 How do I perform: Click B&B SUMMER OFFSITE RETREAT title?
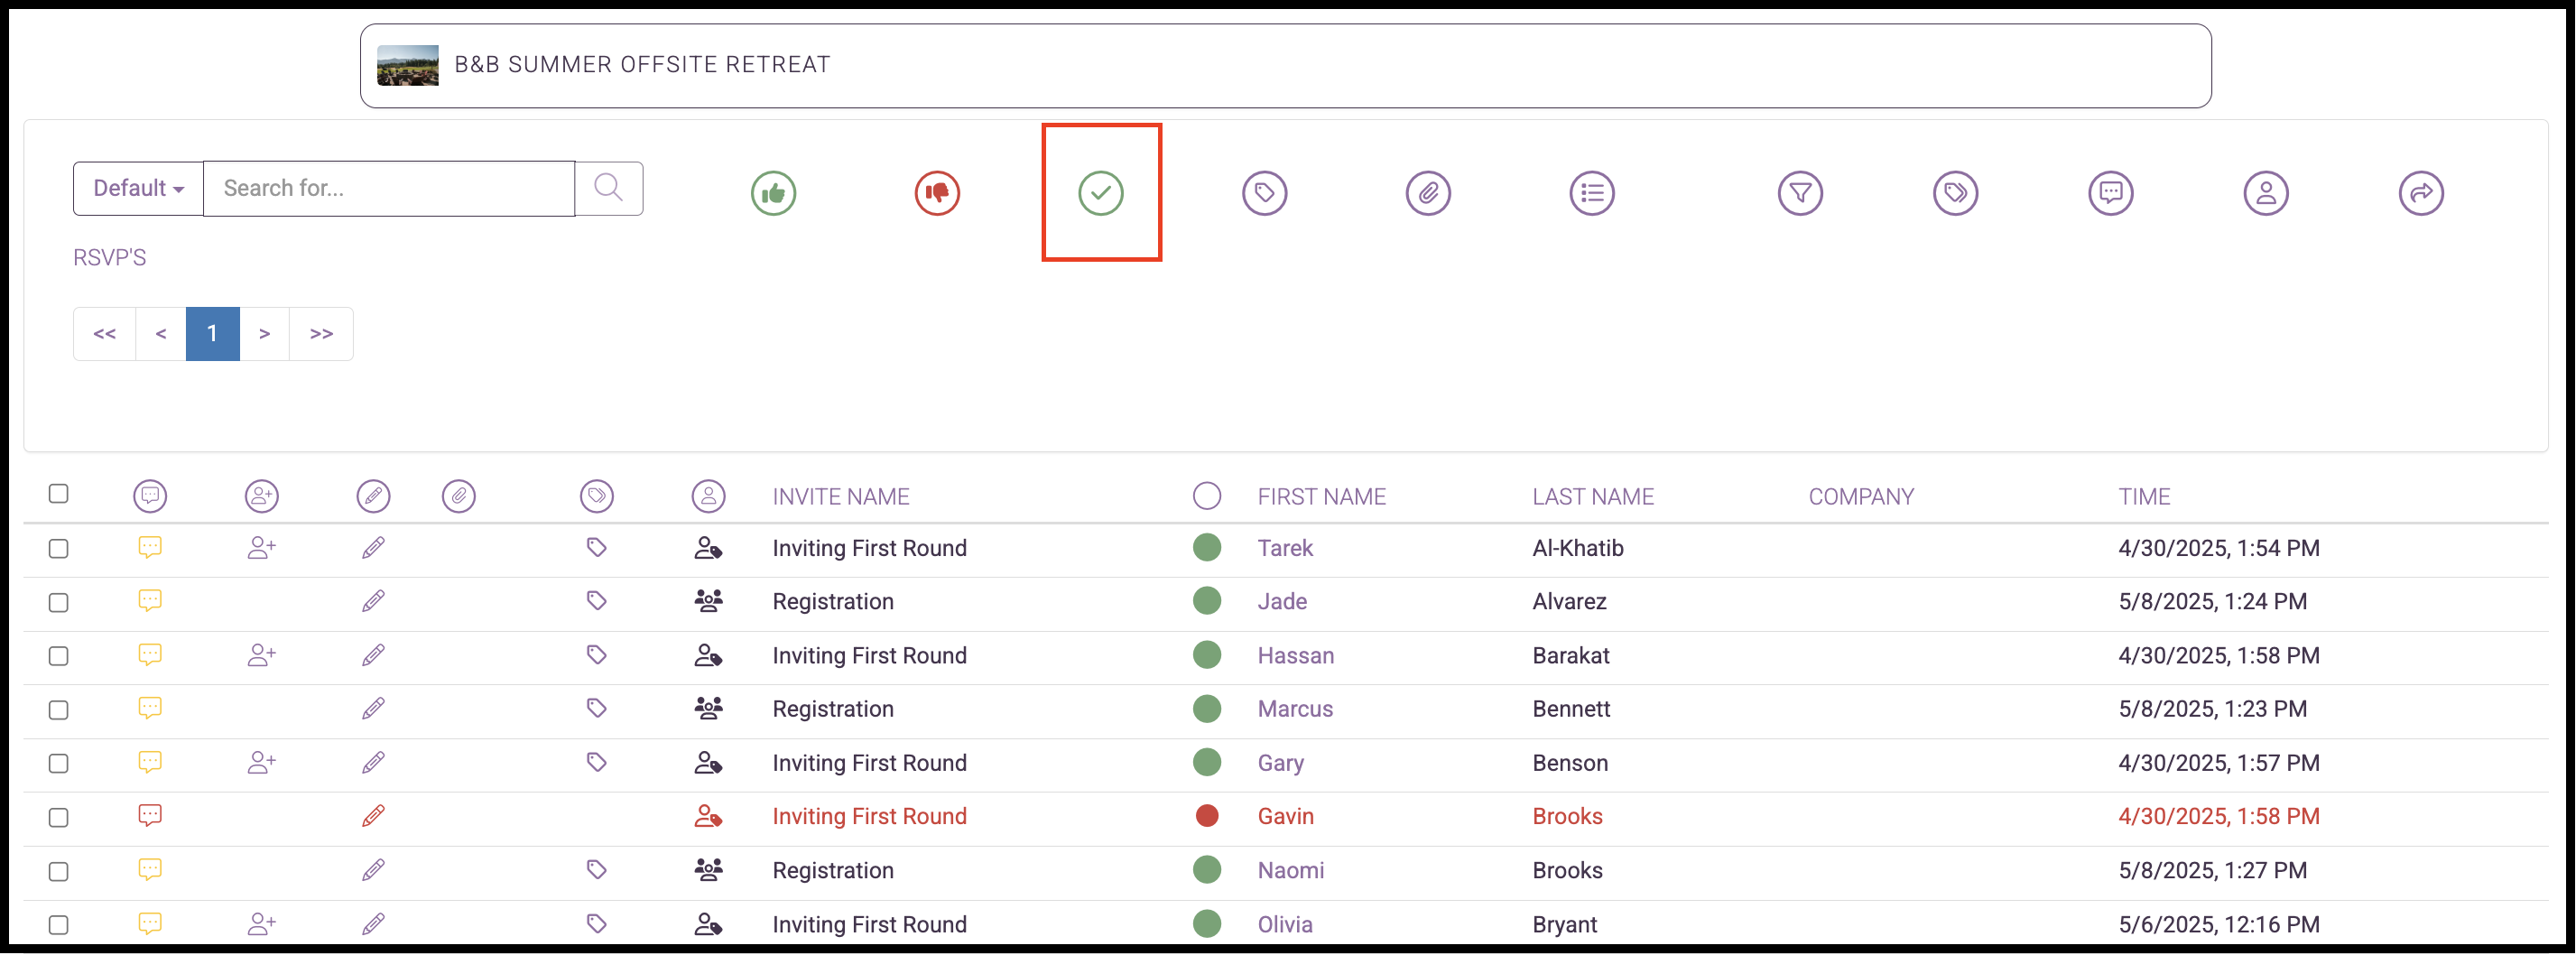(642, 65)
